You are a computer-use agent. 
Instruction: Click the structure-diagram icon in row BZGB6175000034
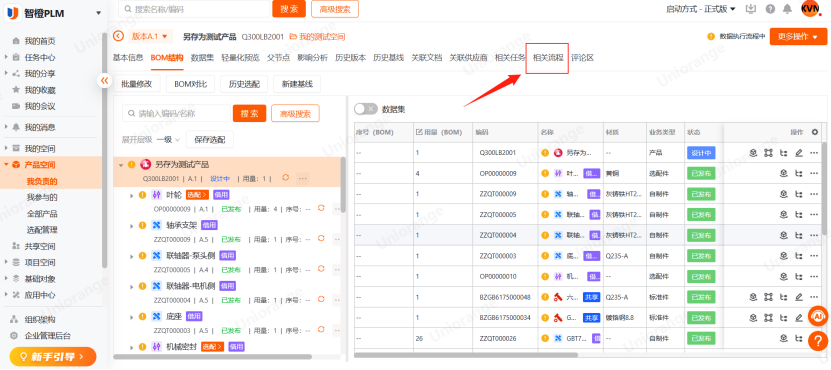(x=768, y=318)
